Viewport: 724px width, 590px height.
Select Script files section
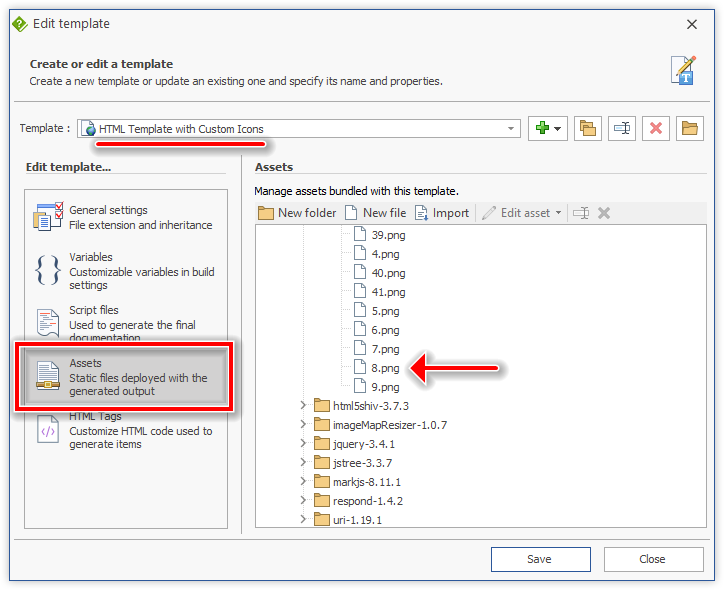click(126, 323)
